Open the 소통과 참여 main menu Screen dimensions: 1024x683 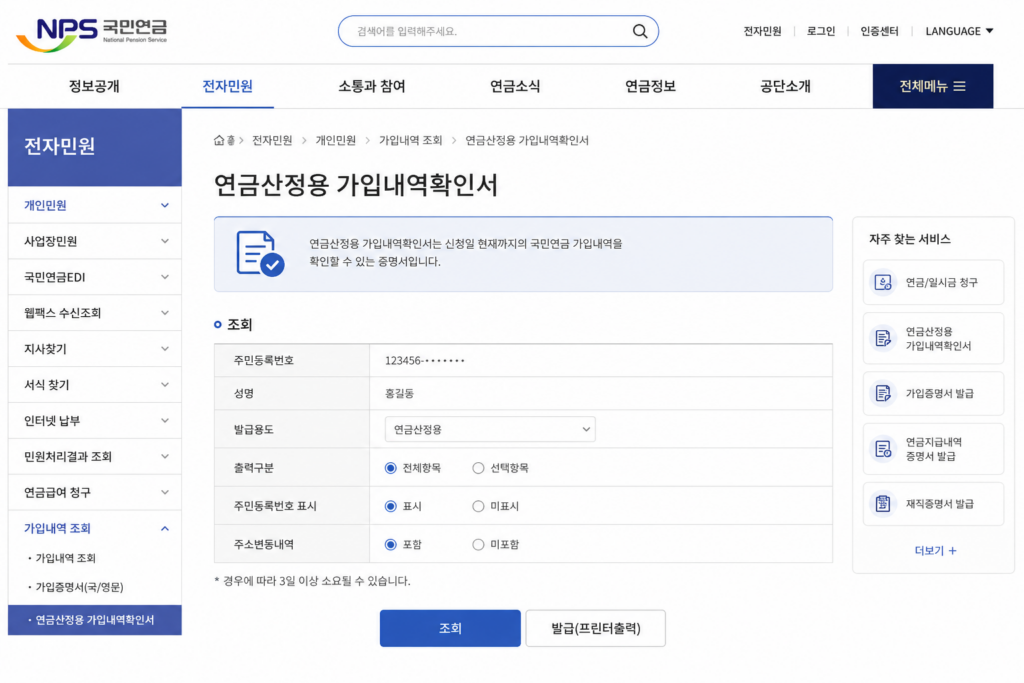point(372,86)
